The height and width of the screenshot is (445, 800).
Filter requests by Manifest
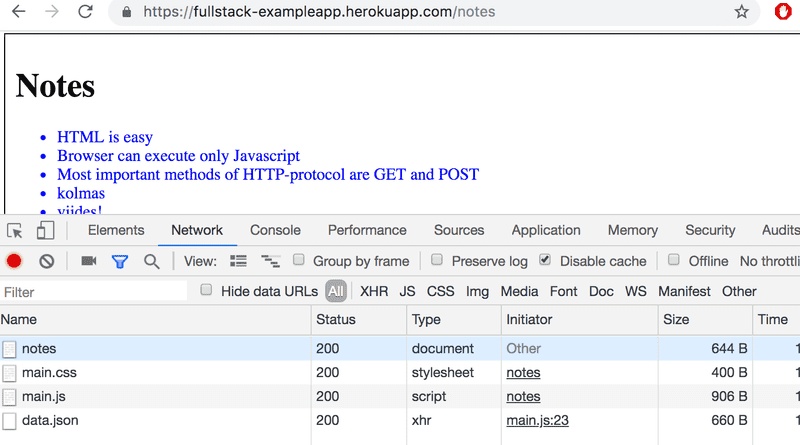pos(684,291)
